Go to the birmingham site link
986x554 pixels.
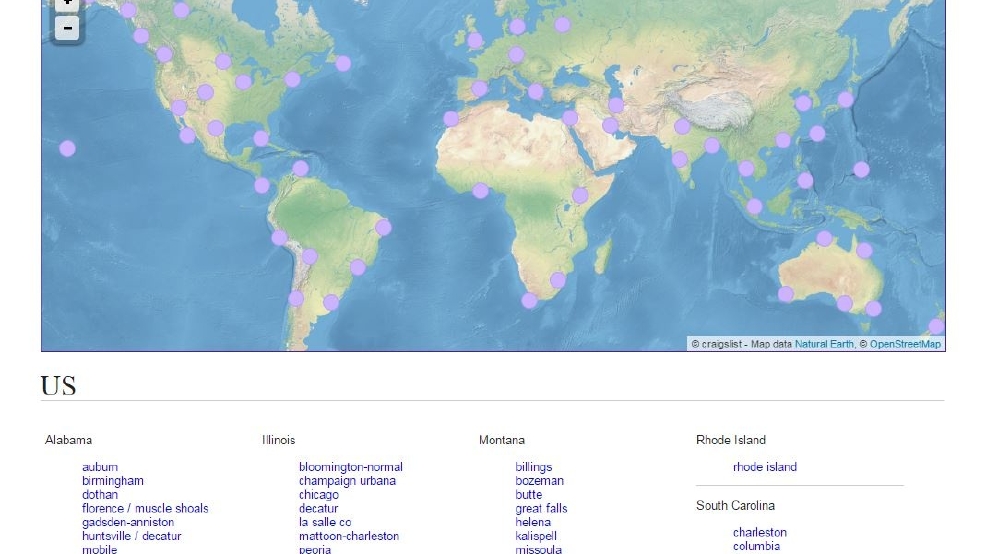[113, 480]
